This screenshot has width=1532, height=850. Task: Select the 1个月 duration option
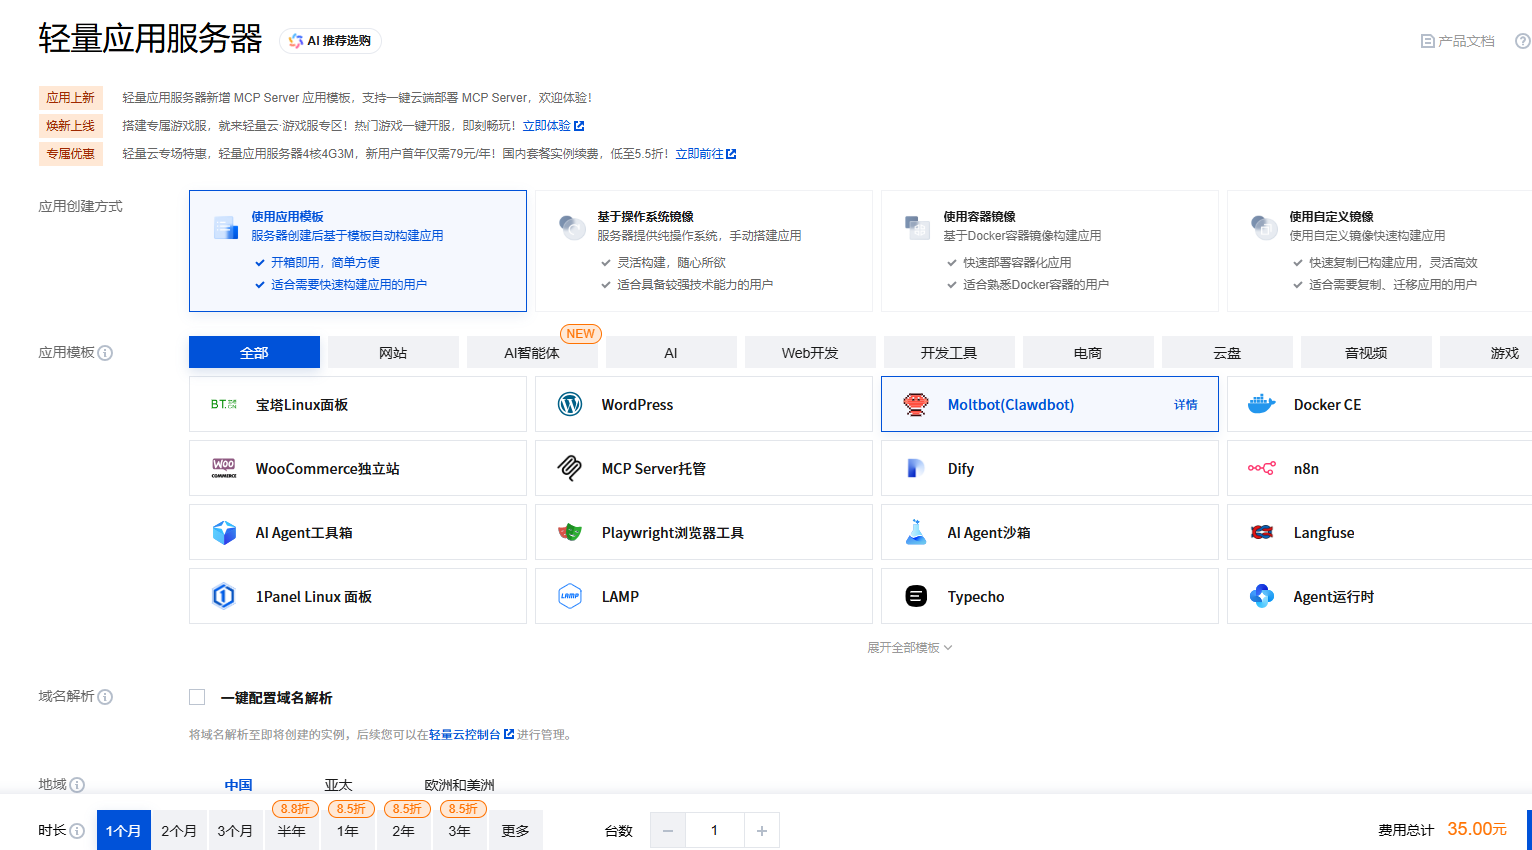124,830
